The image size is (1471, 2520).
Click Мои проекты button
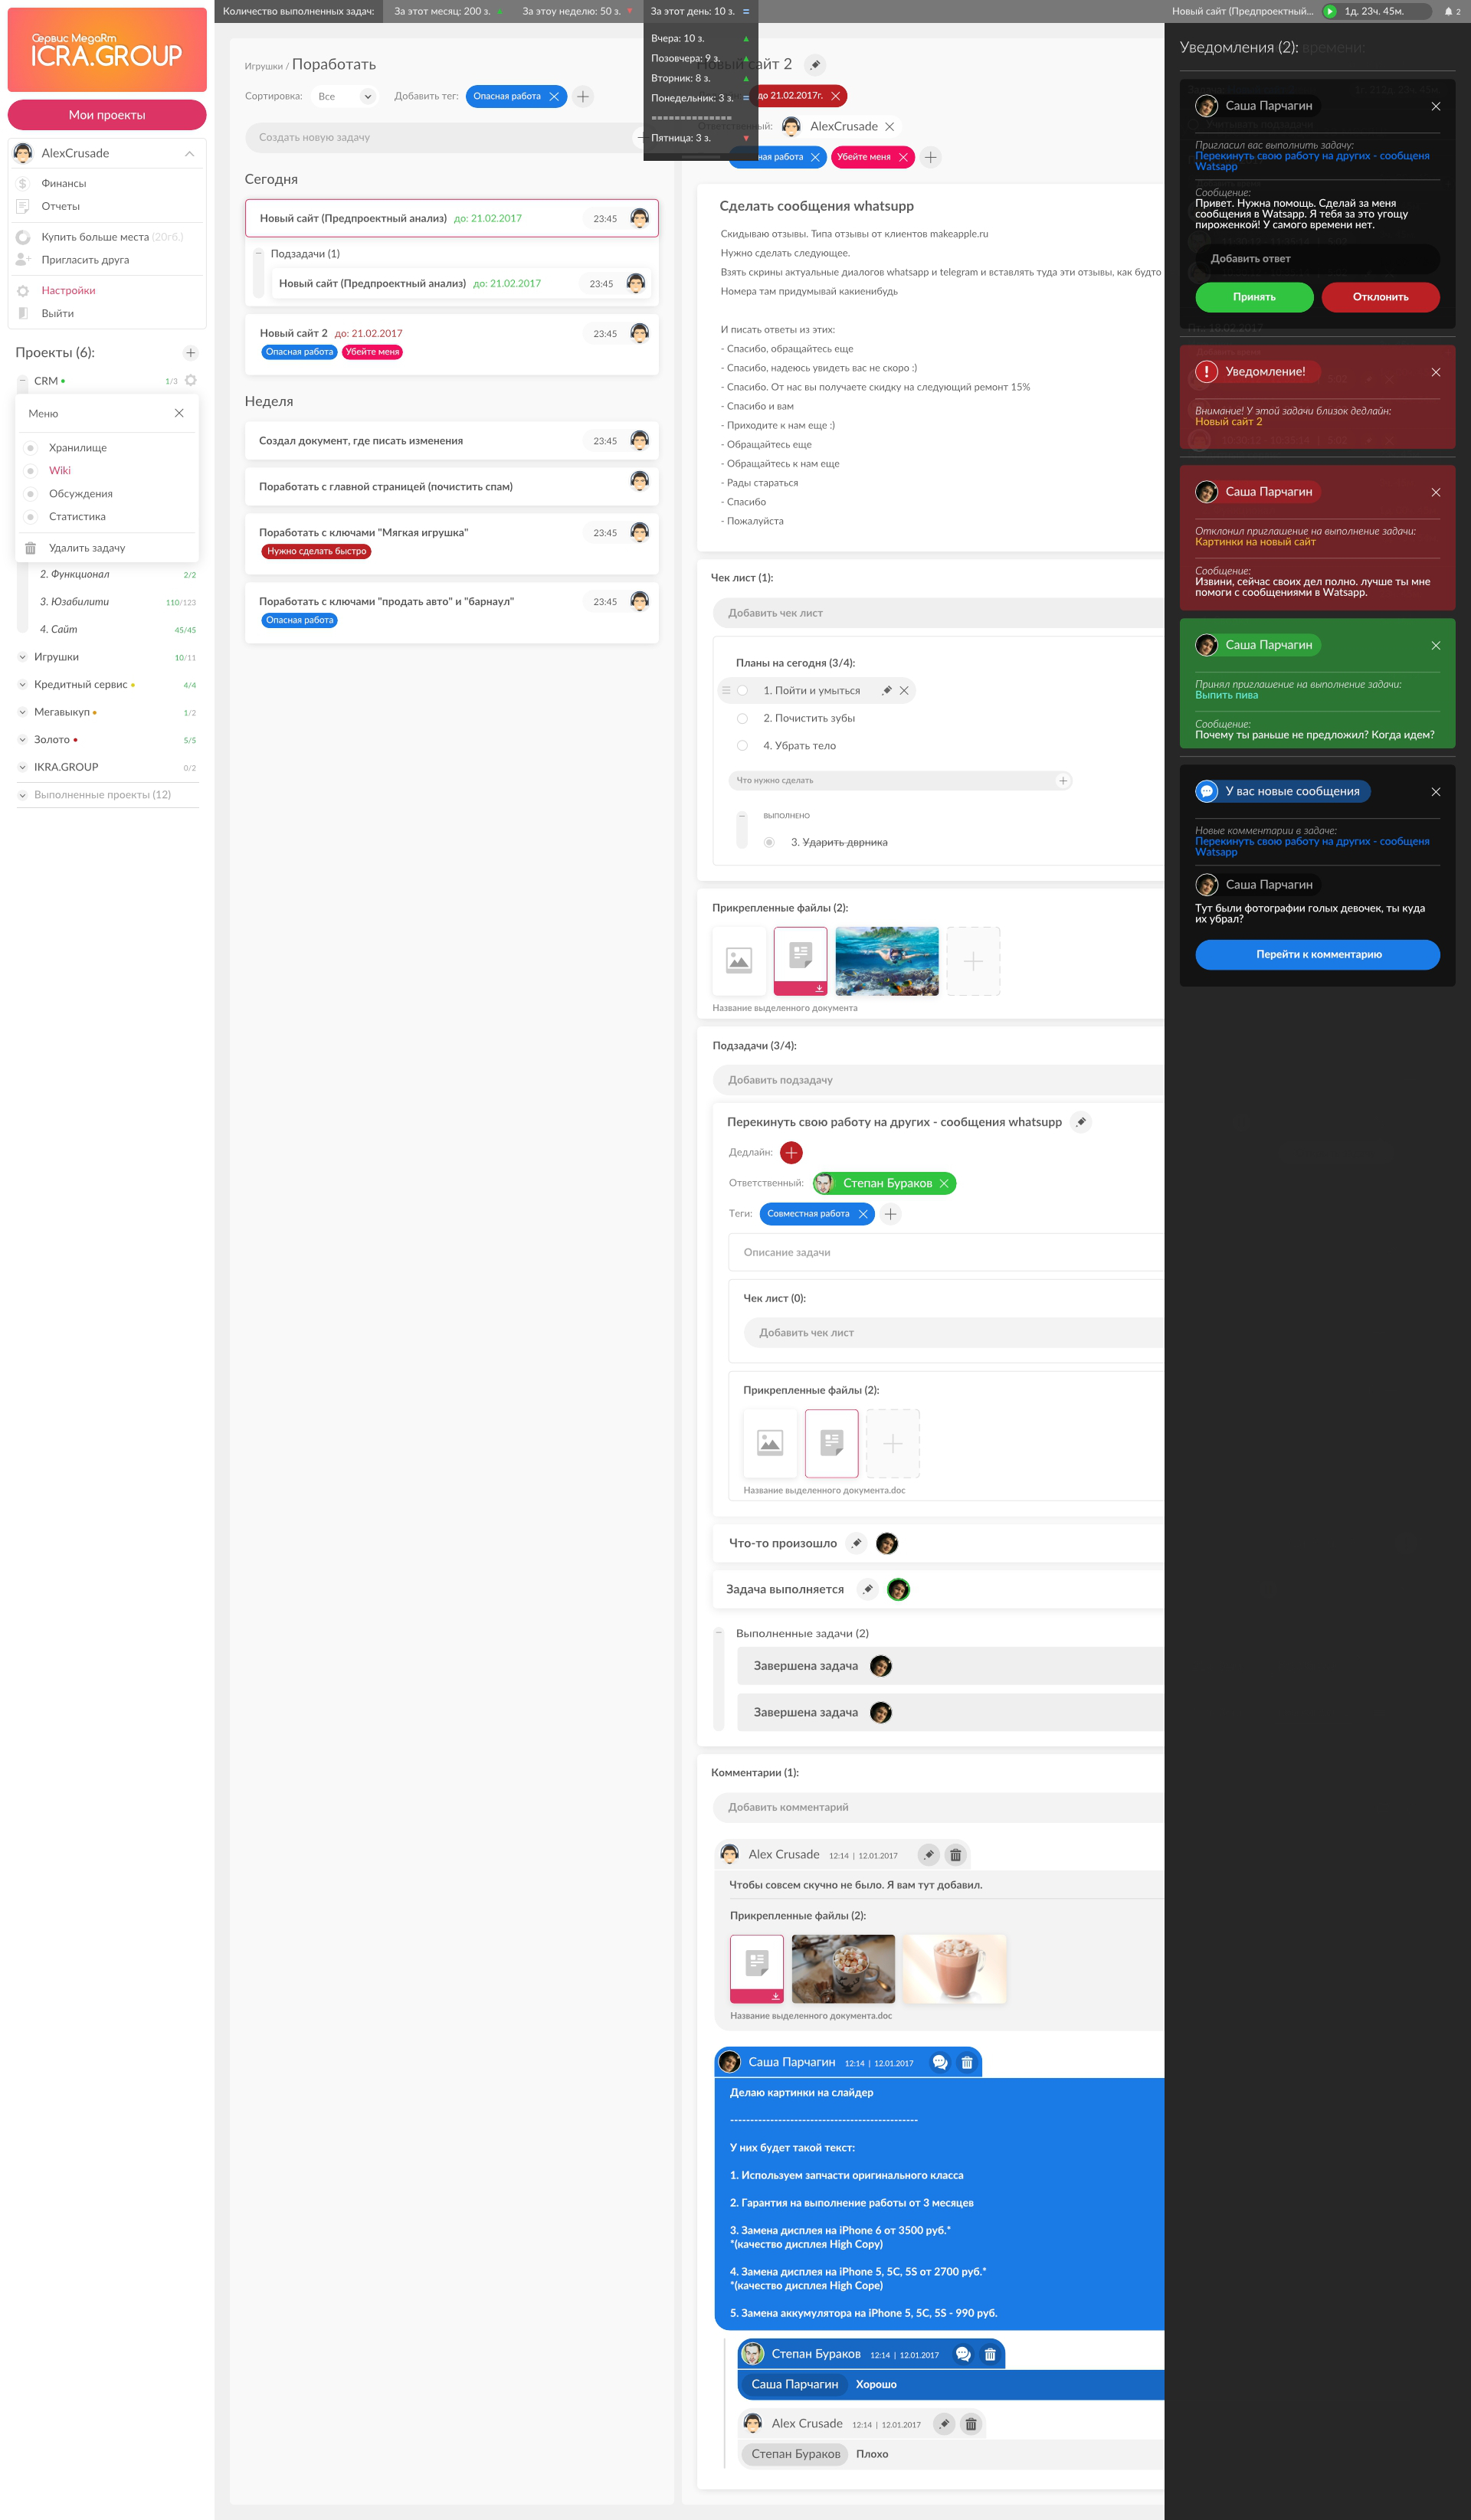[x=107, y=115]
